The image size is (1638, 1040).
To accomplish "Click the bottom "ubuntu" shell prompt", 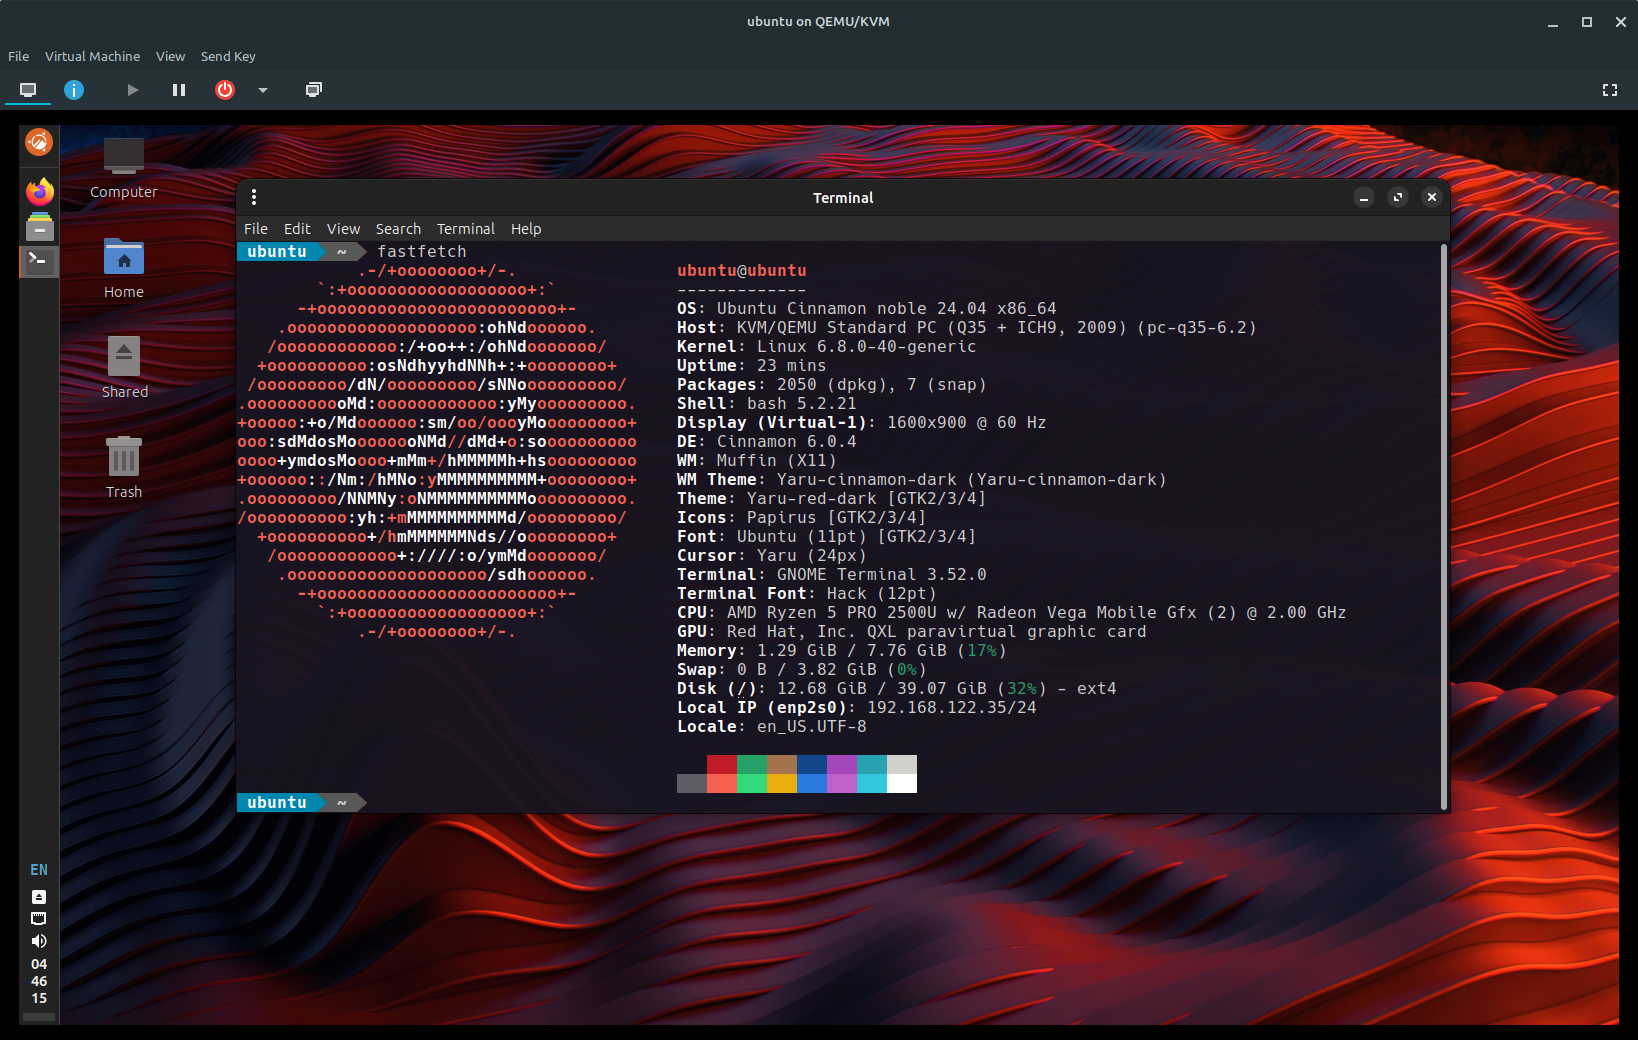I will coord(277,803).
